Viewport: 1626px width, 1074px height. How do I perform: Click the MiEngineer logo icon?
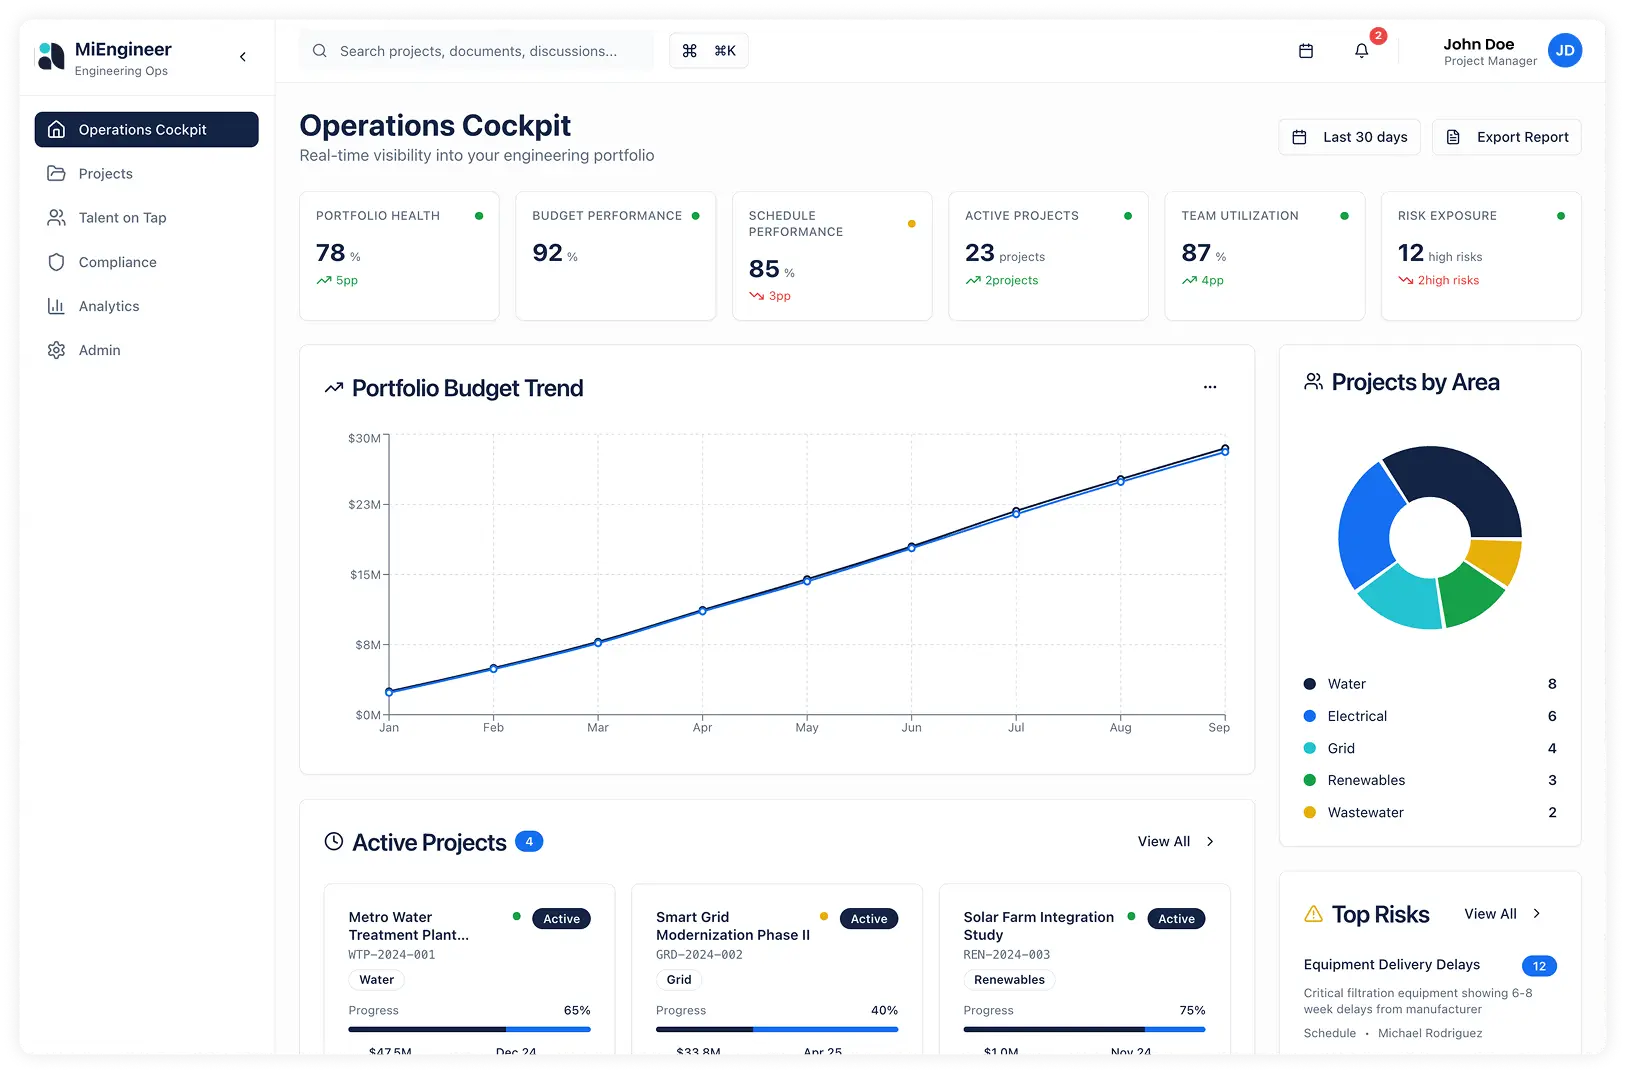(x=50, y=57)
